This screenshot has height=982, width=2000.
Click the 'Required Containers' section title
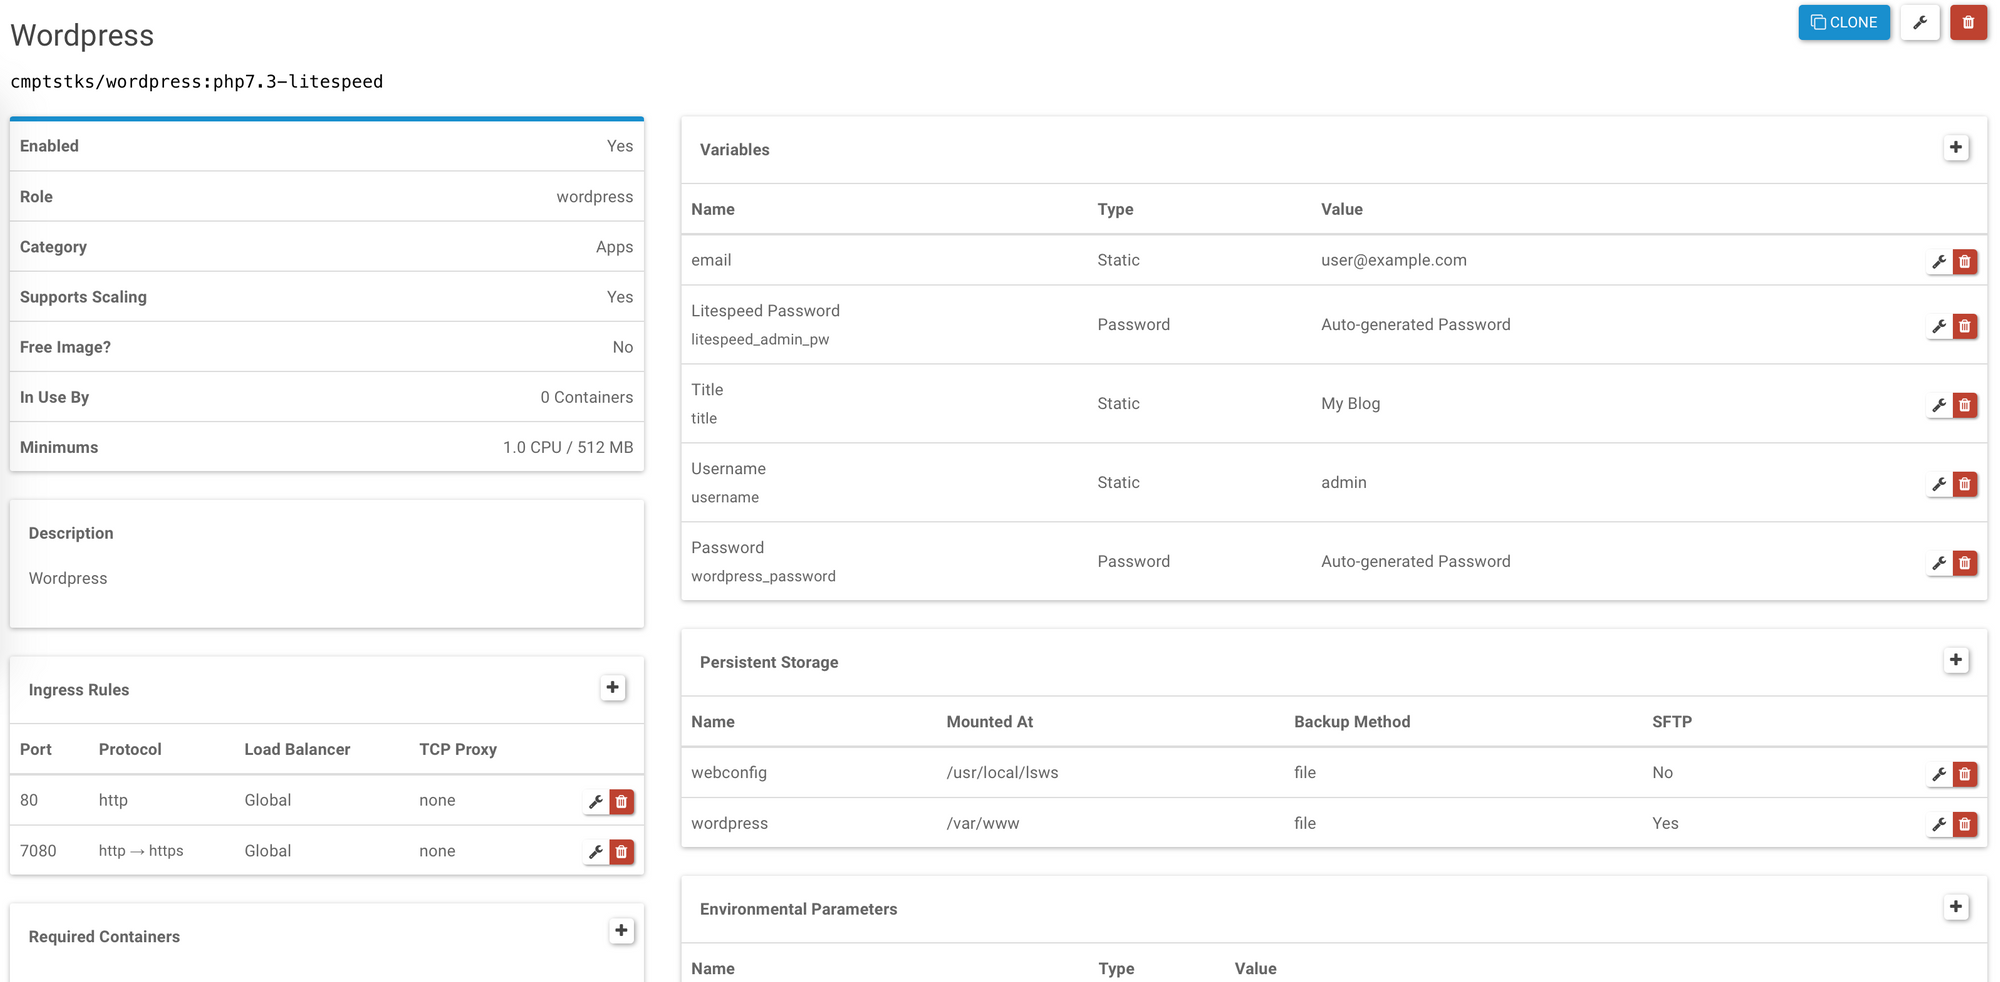click(104, 936)
